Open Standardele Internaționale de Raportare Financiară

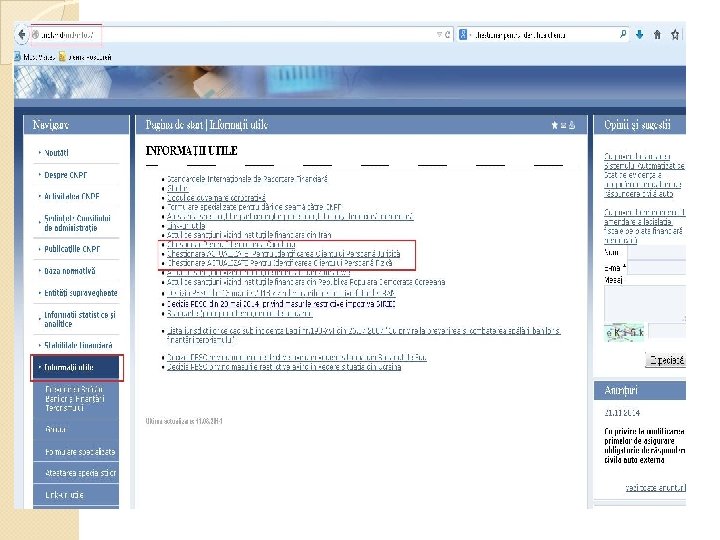[x=247, y=179]
